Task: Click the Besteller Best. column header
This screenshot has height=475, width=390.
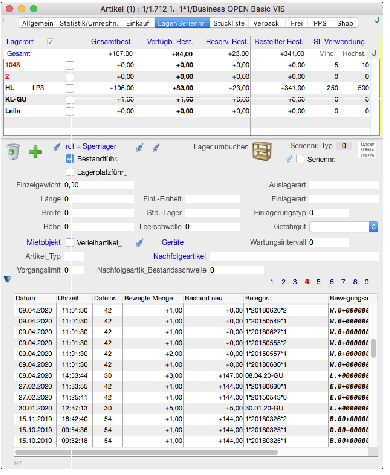Action: pos(278,42)
